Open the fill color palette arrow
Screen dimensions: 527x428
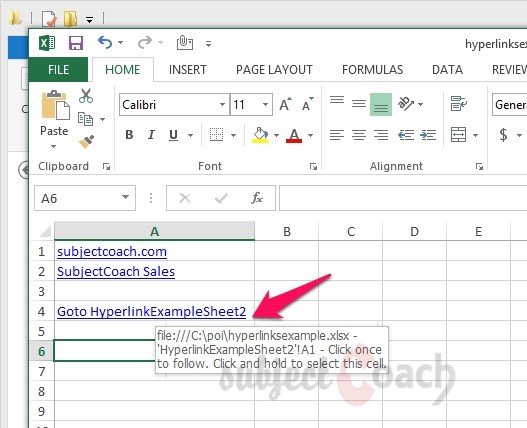(276, 135)
